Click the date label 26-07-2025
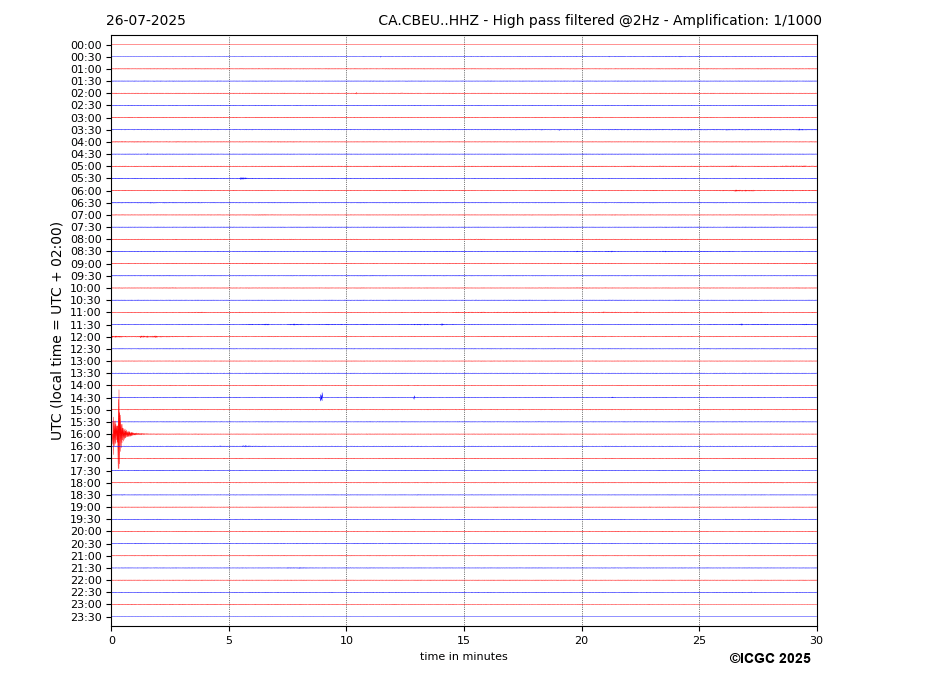This screenshot has height=696, width=927. (145, 21)
